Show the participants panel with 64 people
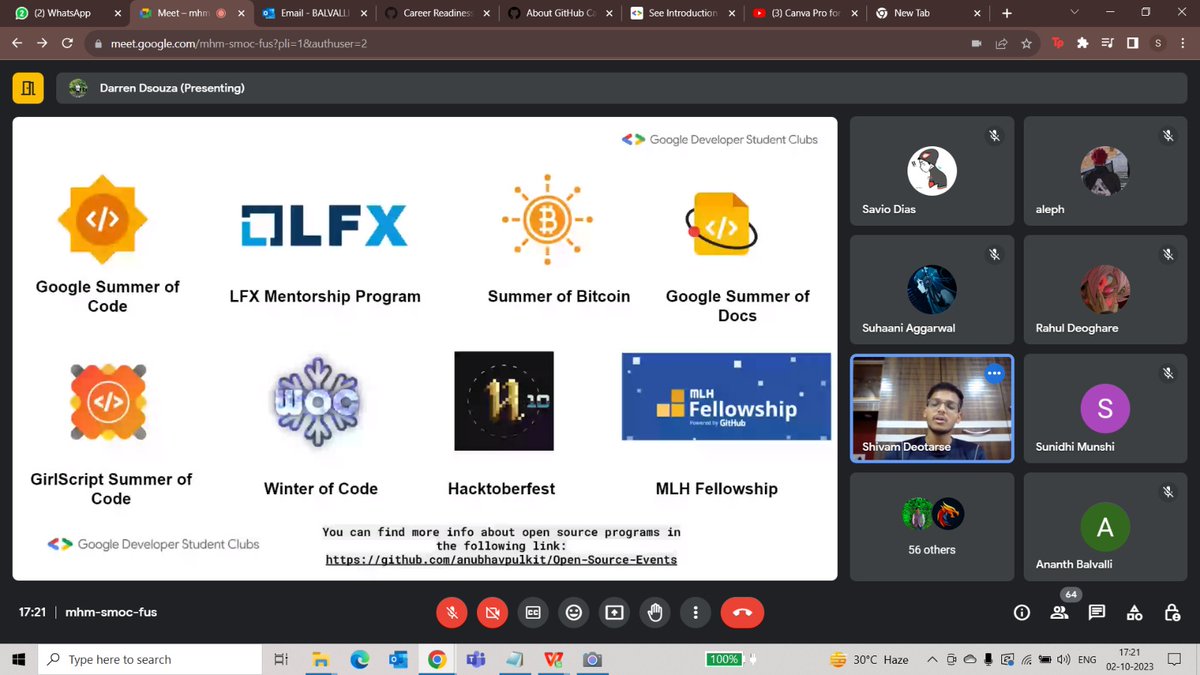The height and width of the screenshot is (675, 1200). 1059,612
